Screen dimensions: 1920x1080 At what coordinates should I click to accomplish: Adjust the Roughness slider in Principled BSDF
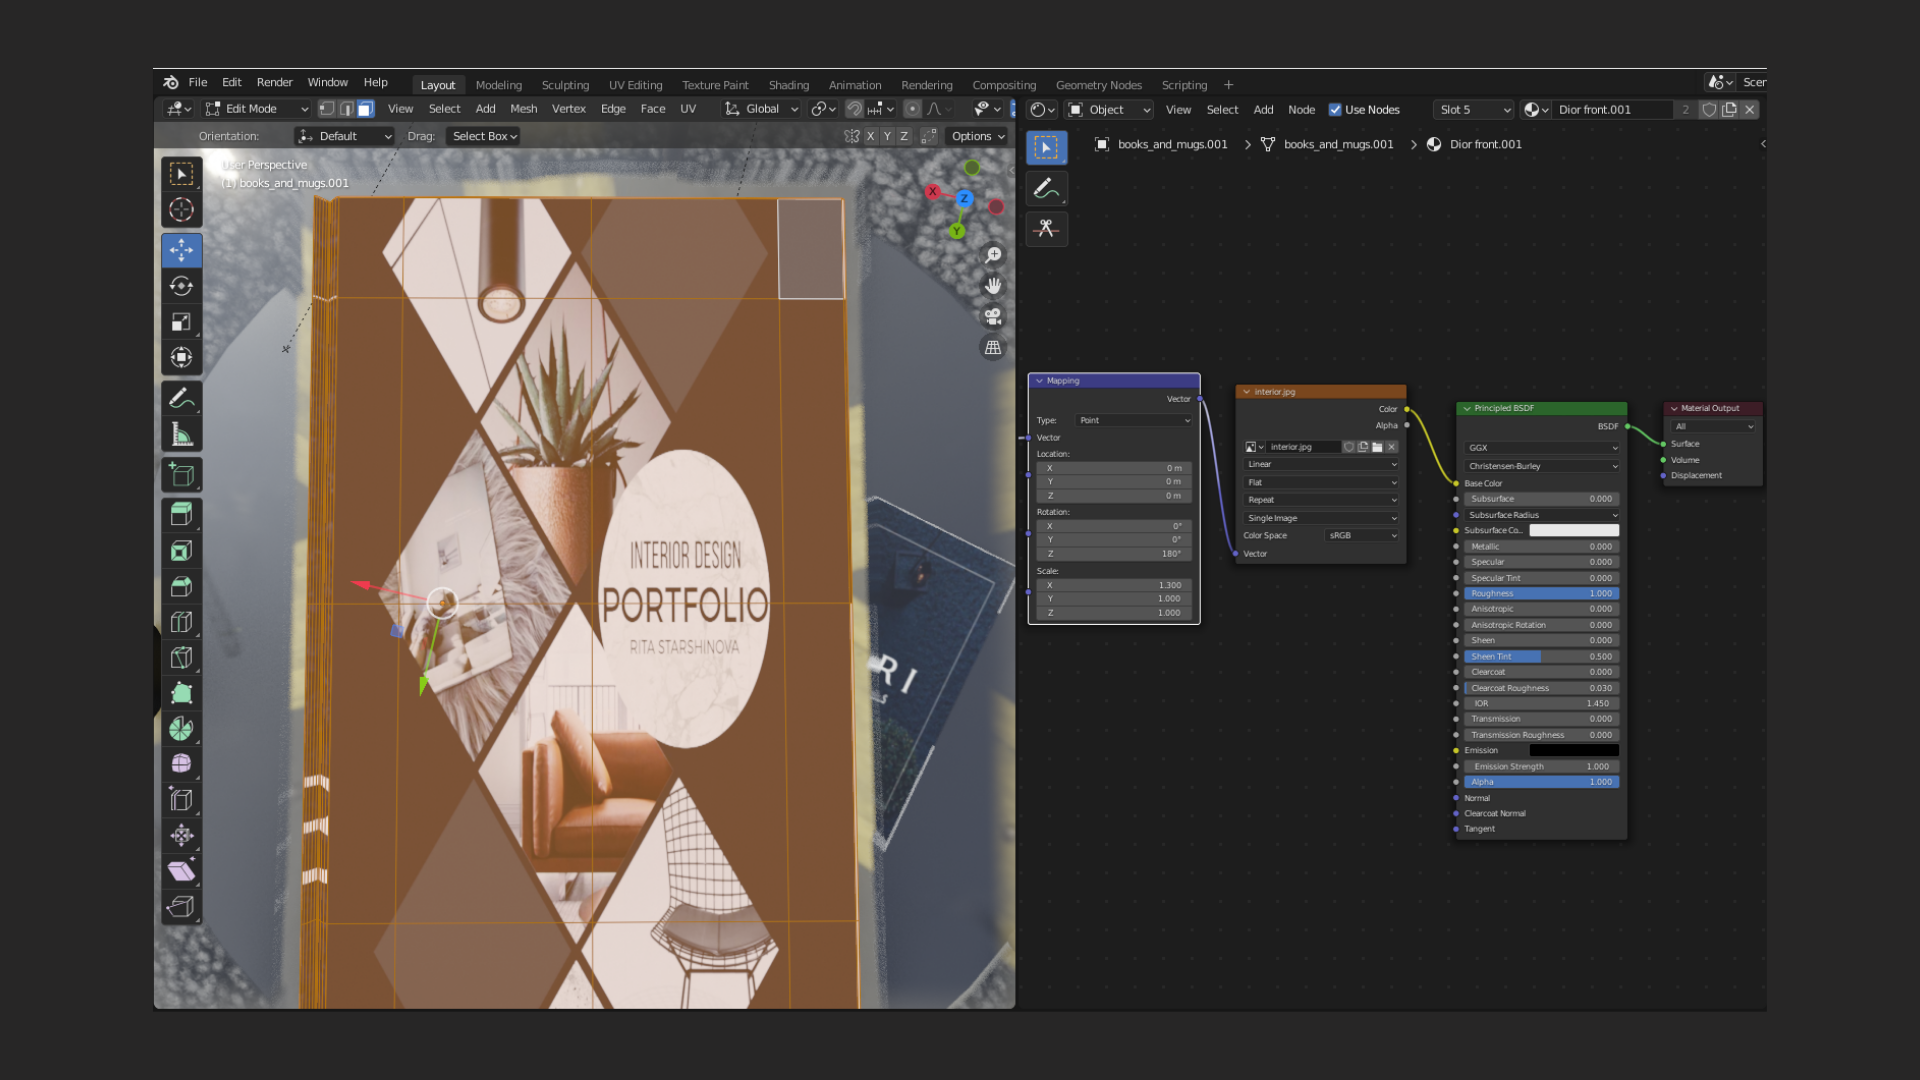[x=1541, y=594]
